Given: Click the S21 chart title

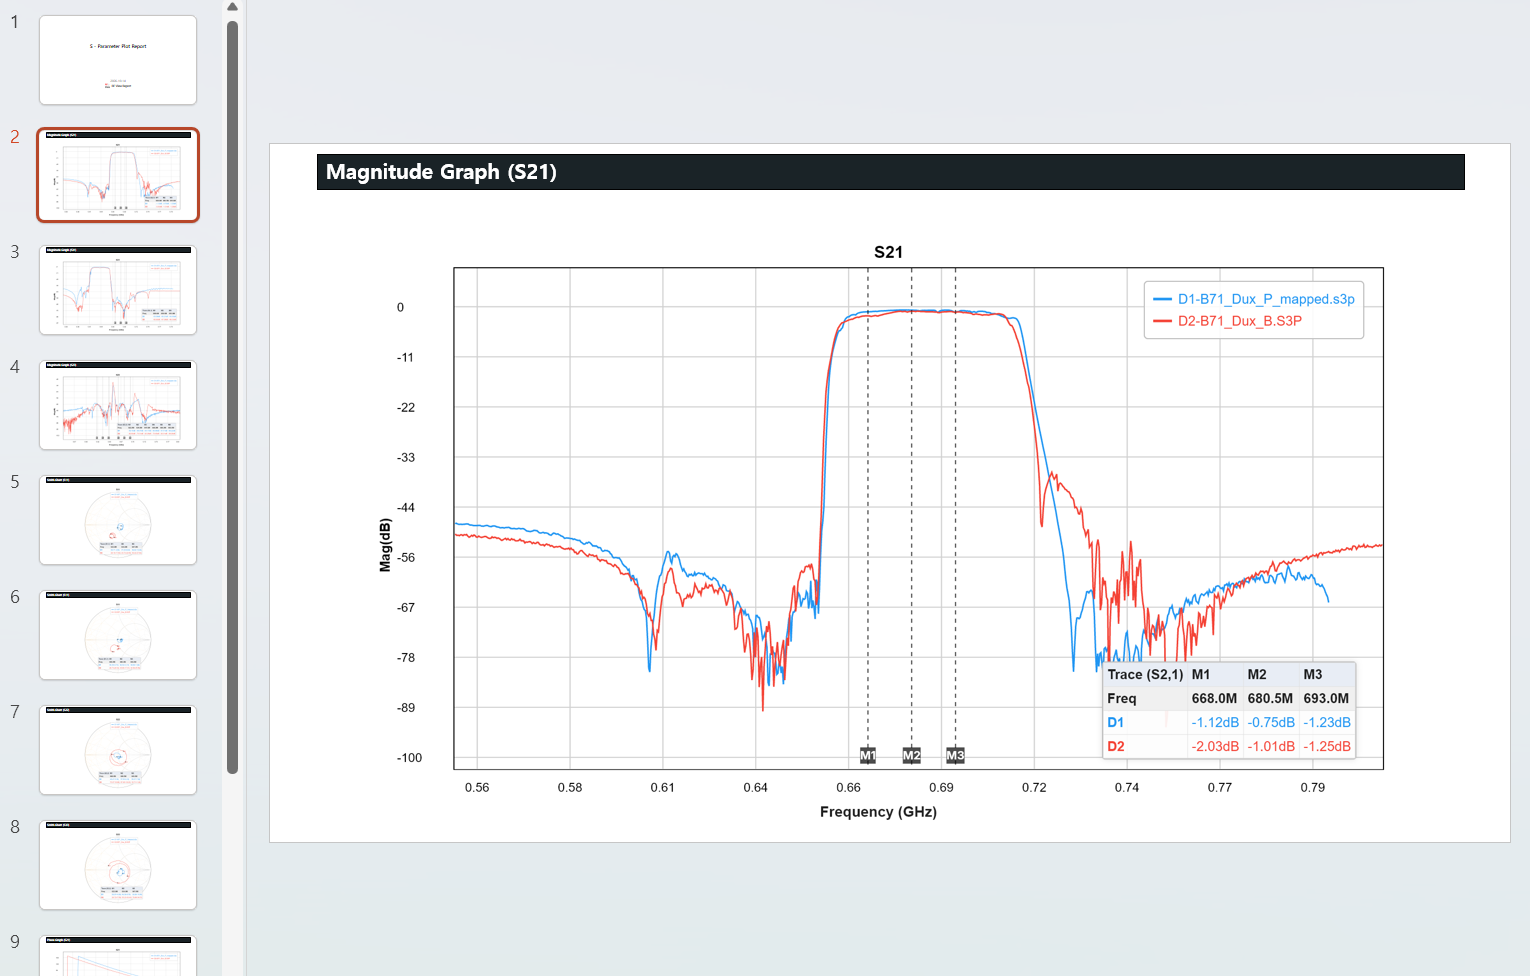Looking at the screenshot, I should [888, 252].
